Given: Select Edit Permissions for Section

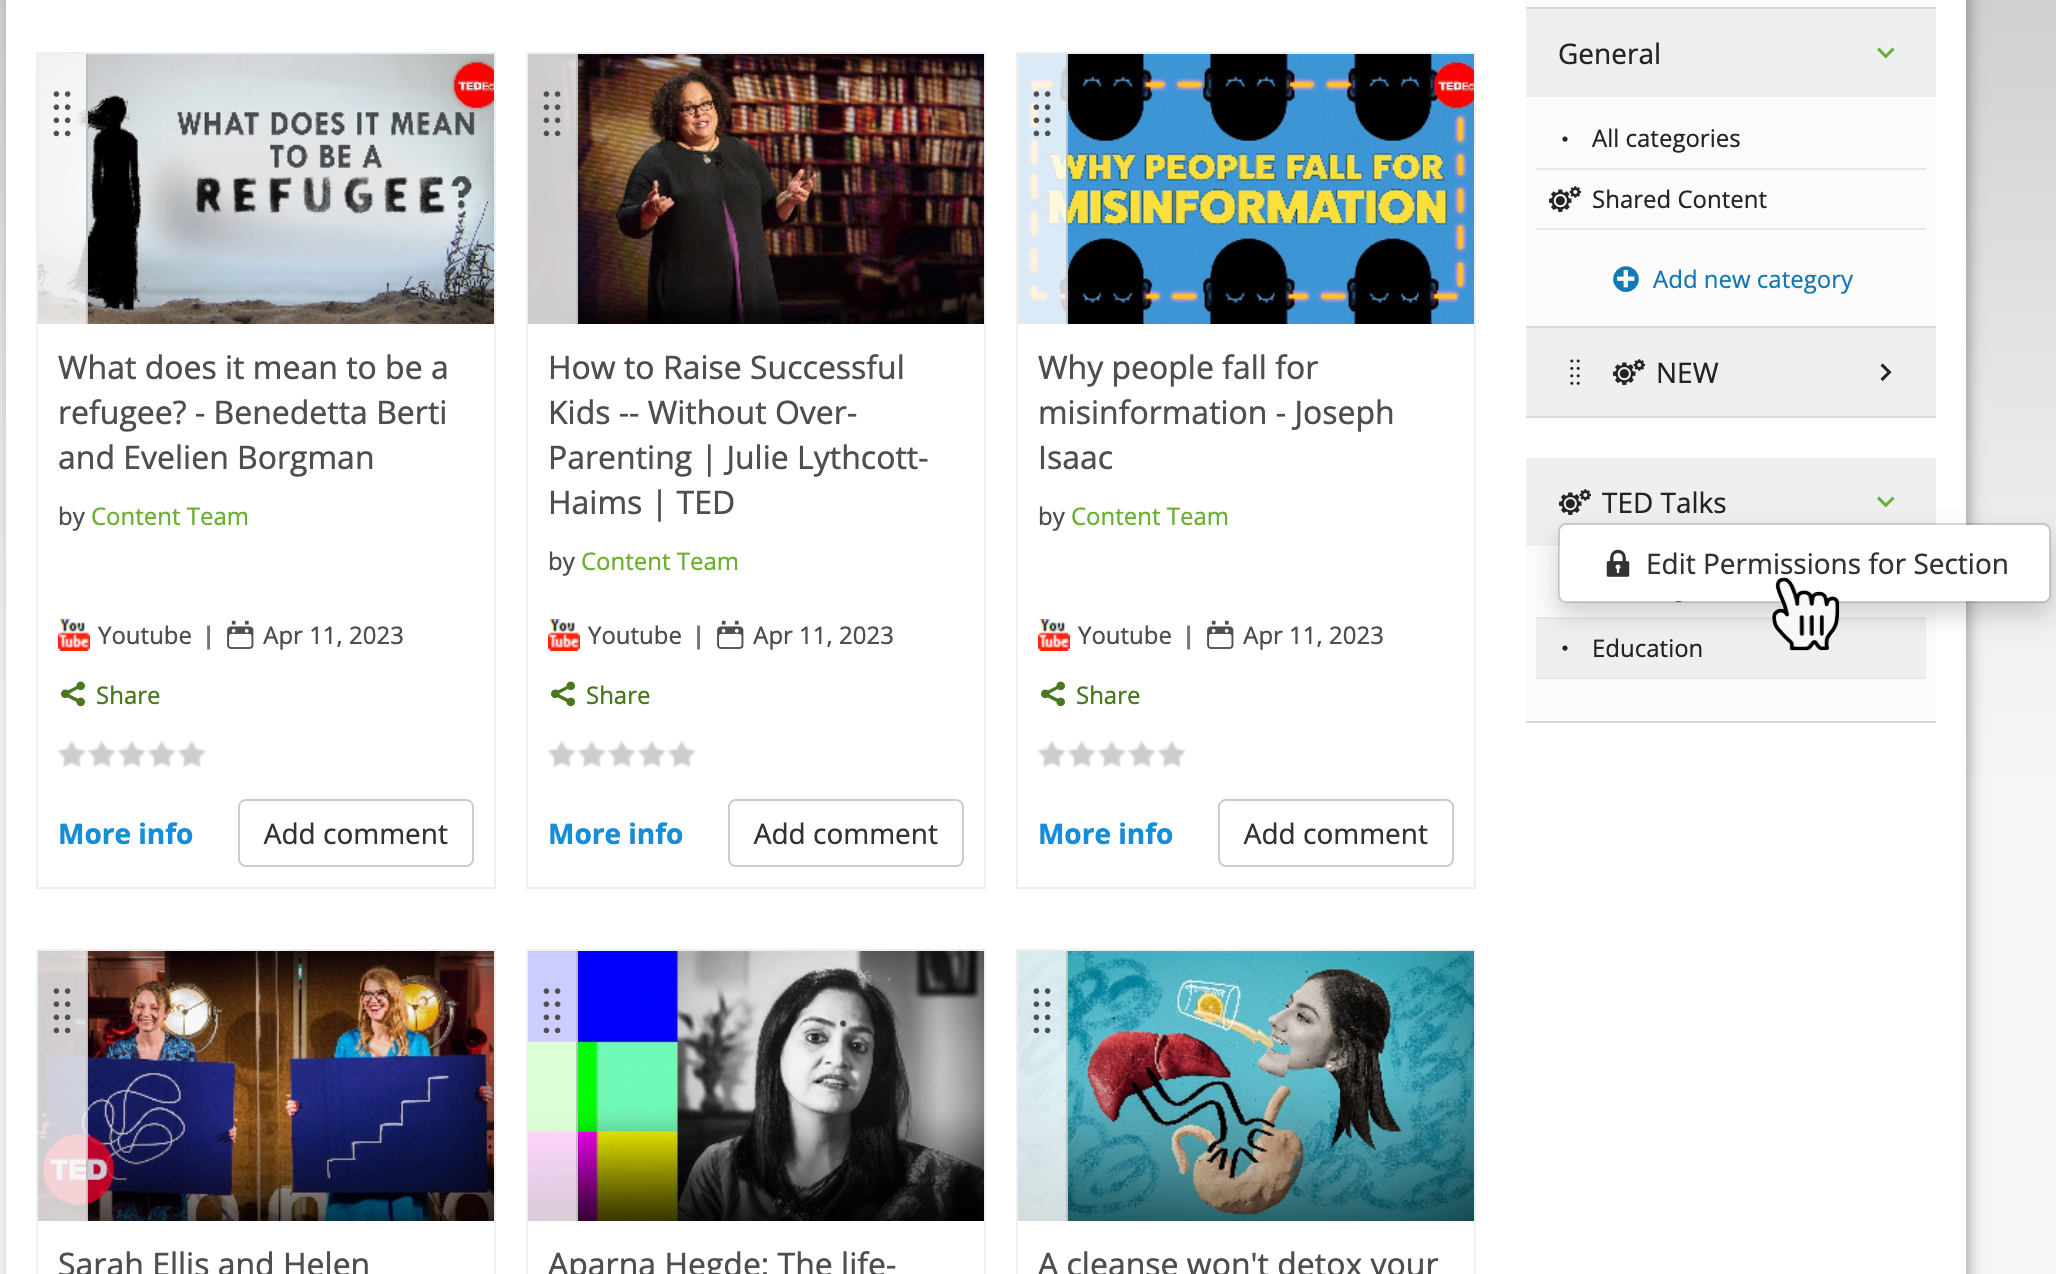Looking at the screenshot, I should point(1804,563).
